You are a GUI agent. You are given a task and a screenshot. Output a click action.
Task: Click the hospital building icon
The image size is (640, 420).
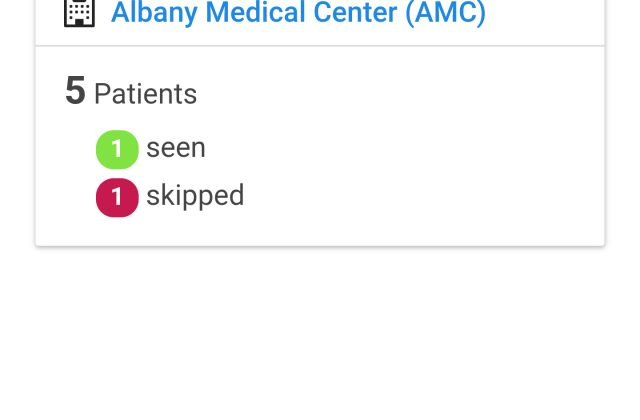80,13
